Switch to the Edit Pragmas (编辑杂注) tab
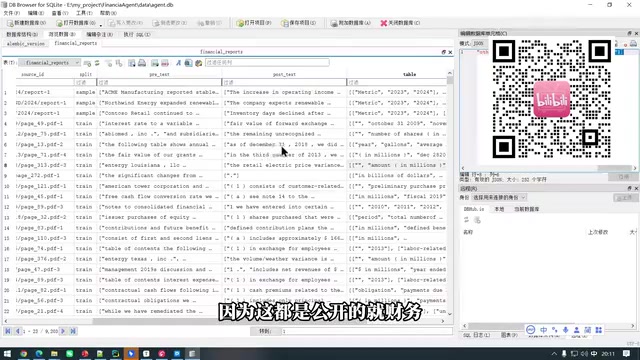Screen dimensions: 640x360 [x=99, y=34]
